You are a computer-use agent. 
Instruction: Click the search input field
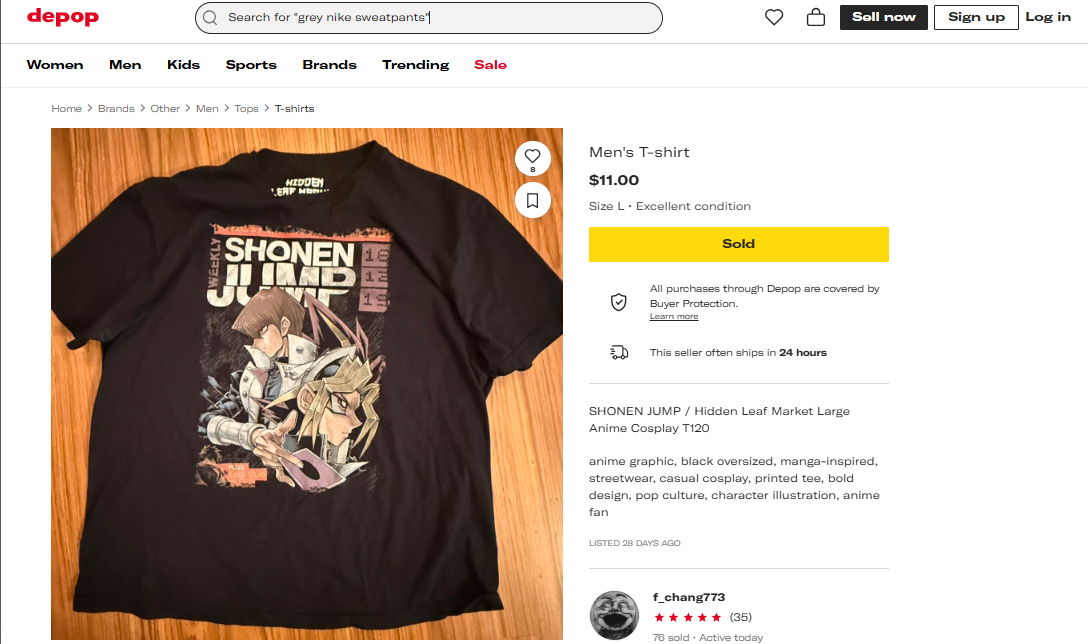[440, 17]
